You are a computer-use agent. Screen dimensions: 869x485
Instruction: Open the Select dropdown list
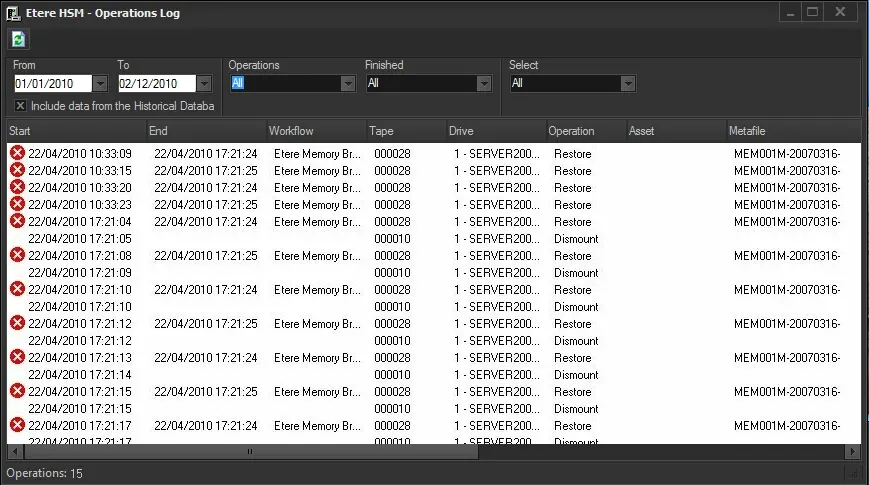point(627,84)
